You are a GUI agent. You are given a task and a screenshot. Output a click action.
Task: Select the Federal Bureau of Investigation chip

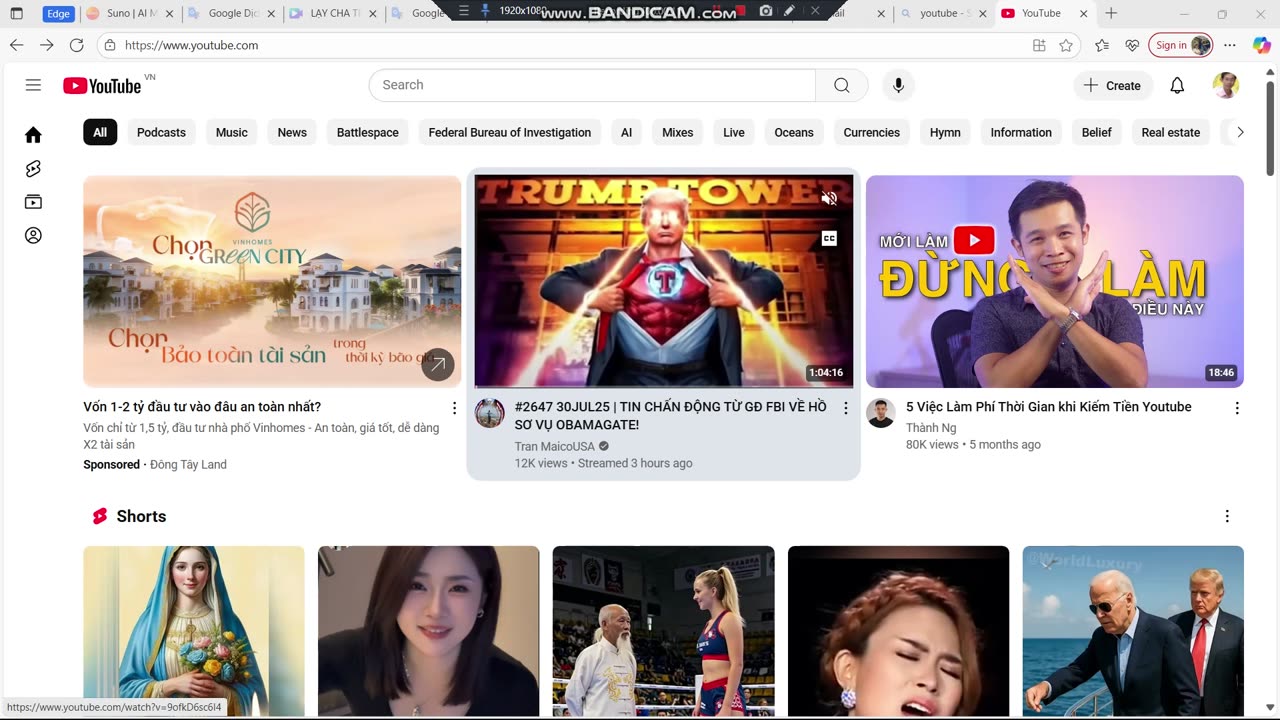[509, 132]
